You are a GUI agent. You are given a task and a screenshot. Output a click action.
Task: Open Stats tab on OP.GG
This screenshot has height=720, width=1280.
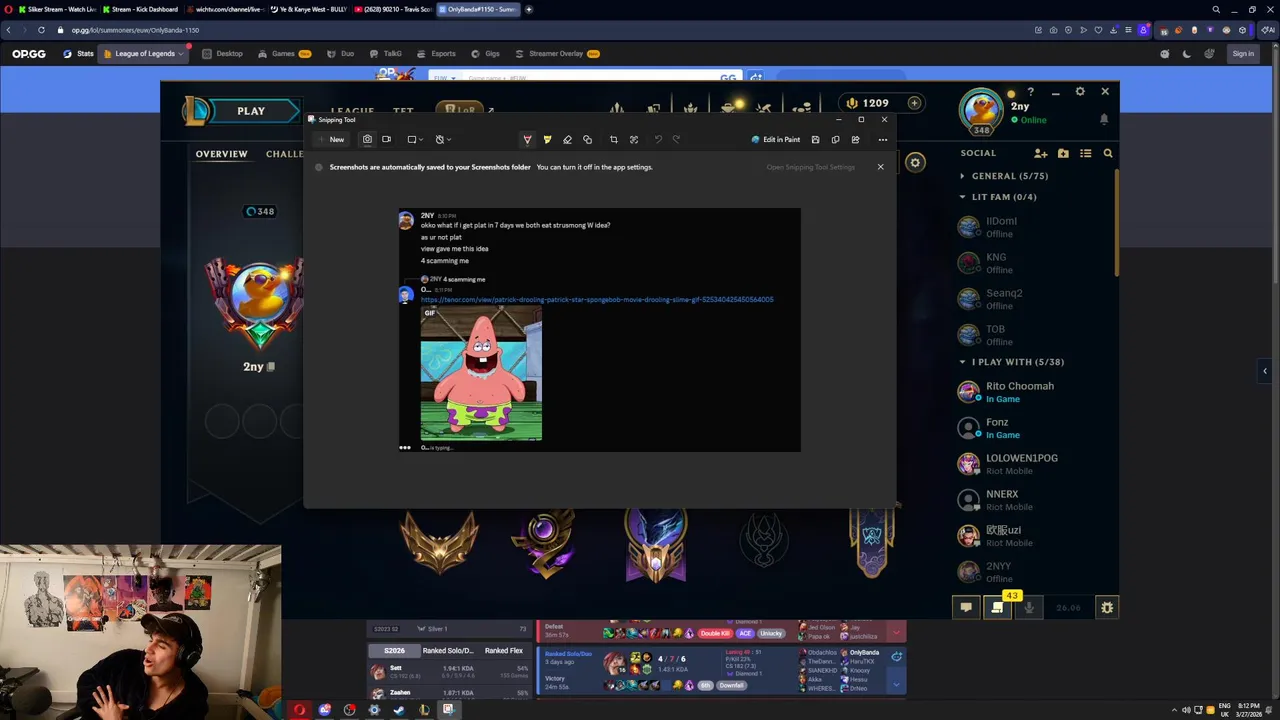(x=79, y=54)
